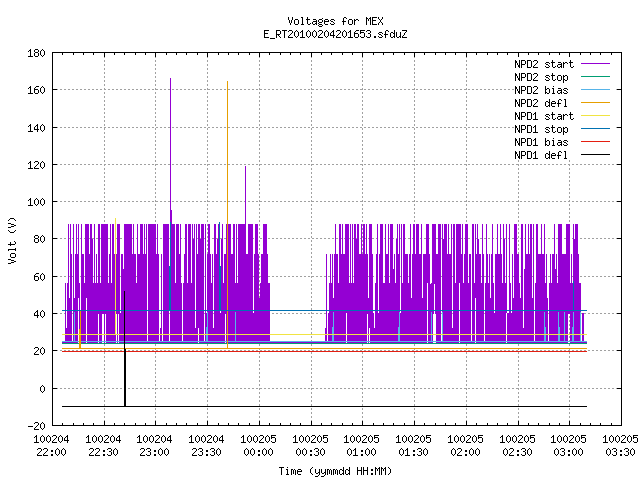Click the light blue NPD2 bias legend line

pos(595,89)
